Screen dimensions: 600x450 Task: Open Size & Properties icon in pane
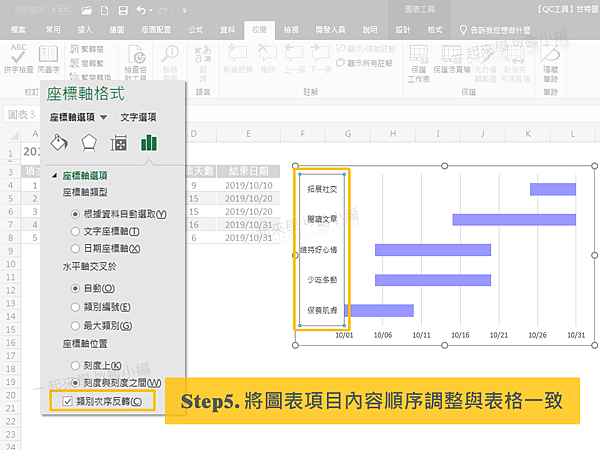(x=119, y=143)
